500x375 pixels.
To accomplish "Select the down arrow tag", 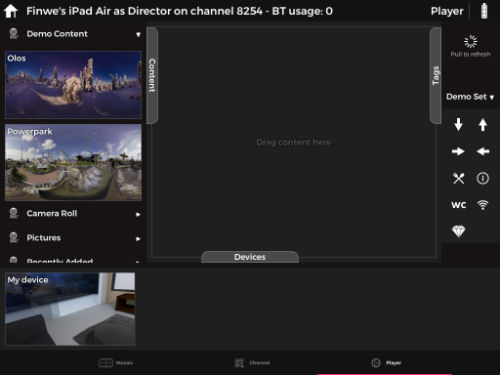I will point(458,125).
